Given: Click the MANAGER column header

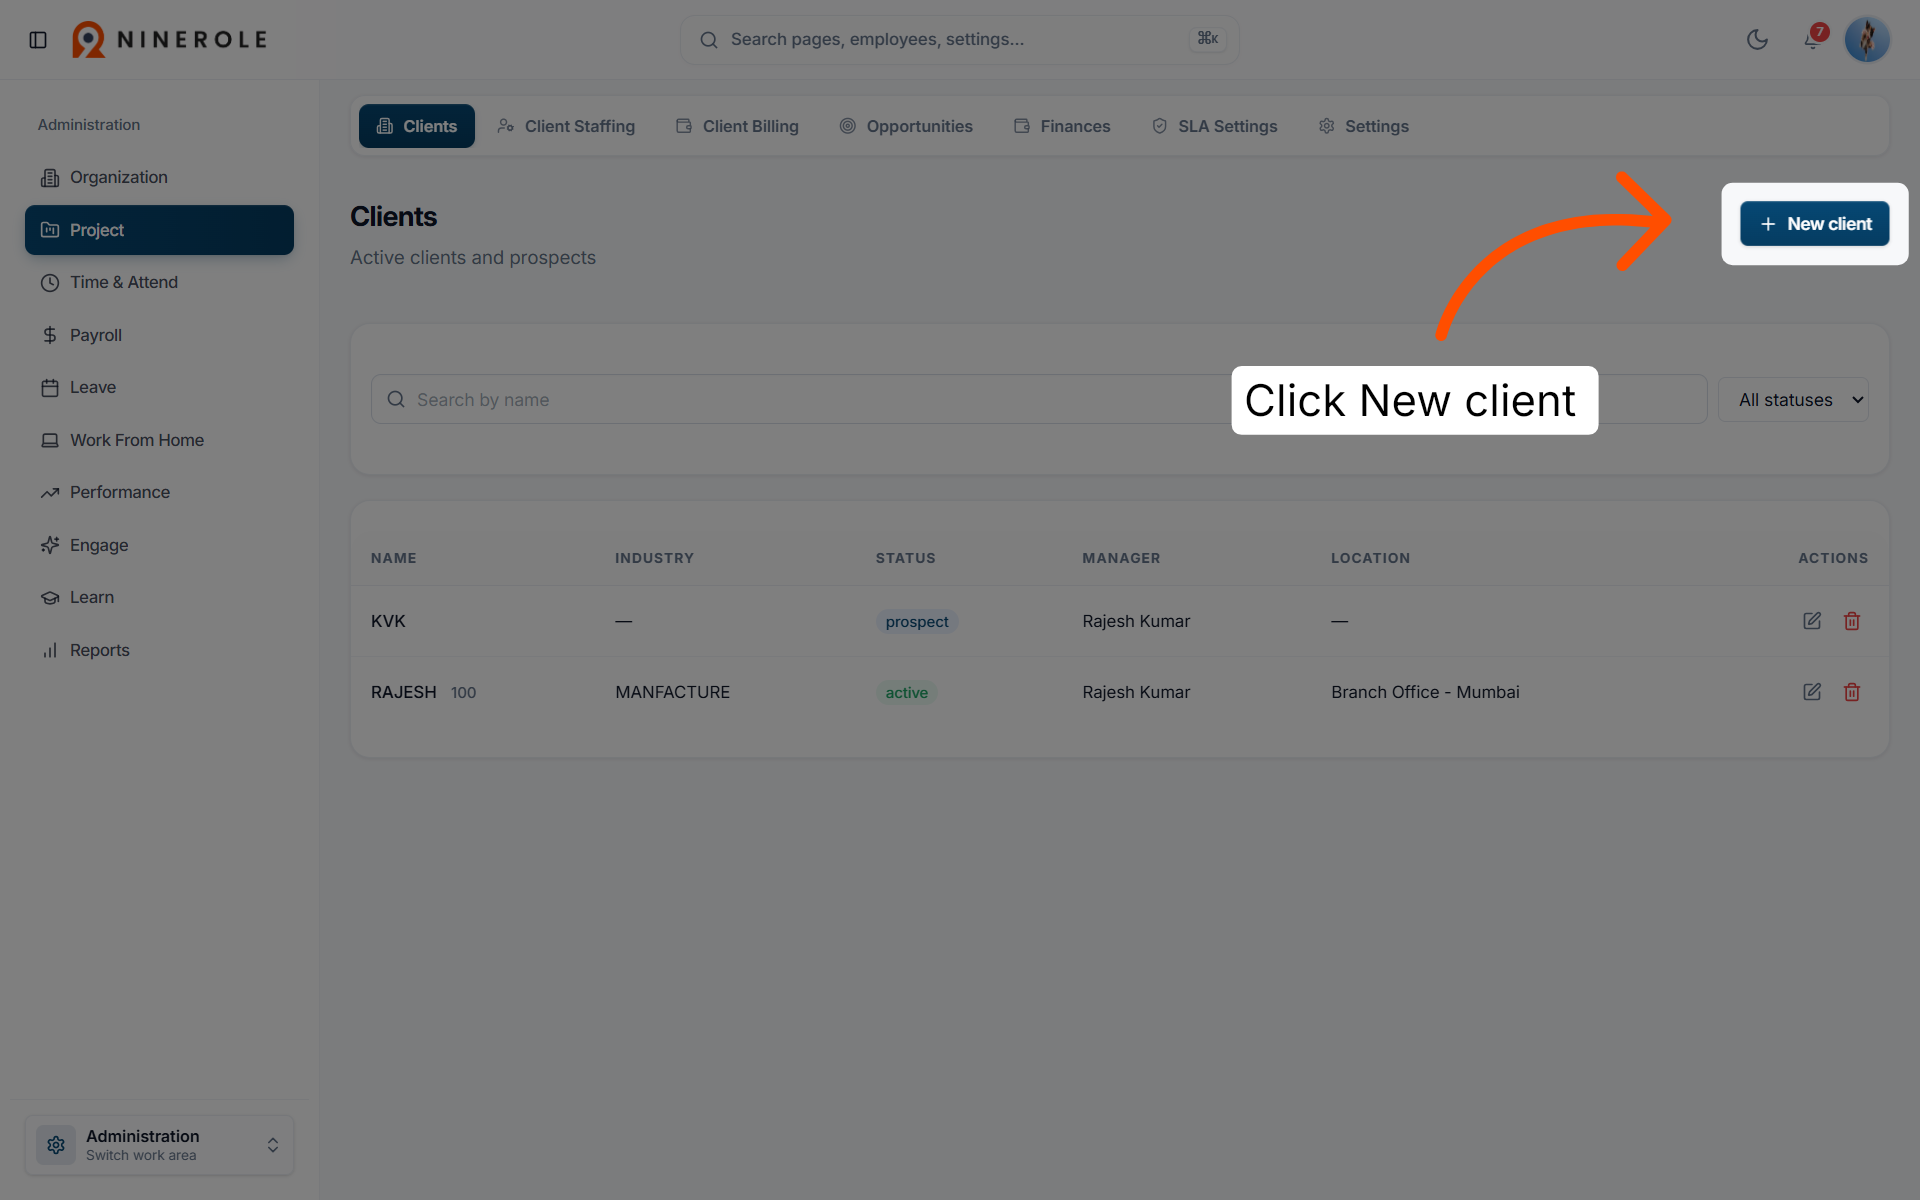Looking at the screenshot, I should (1121, 558).
